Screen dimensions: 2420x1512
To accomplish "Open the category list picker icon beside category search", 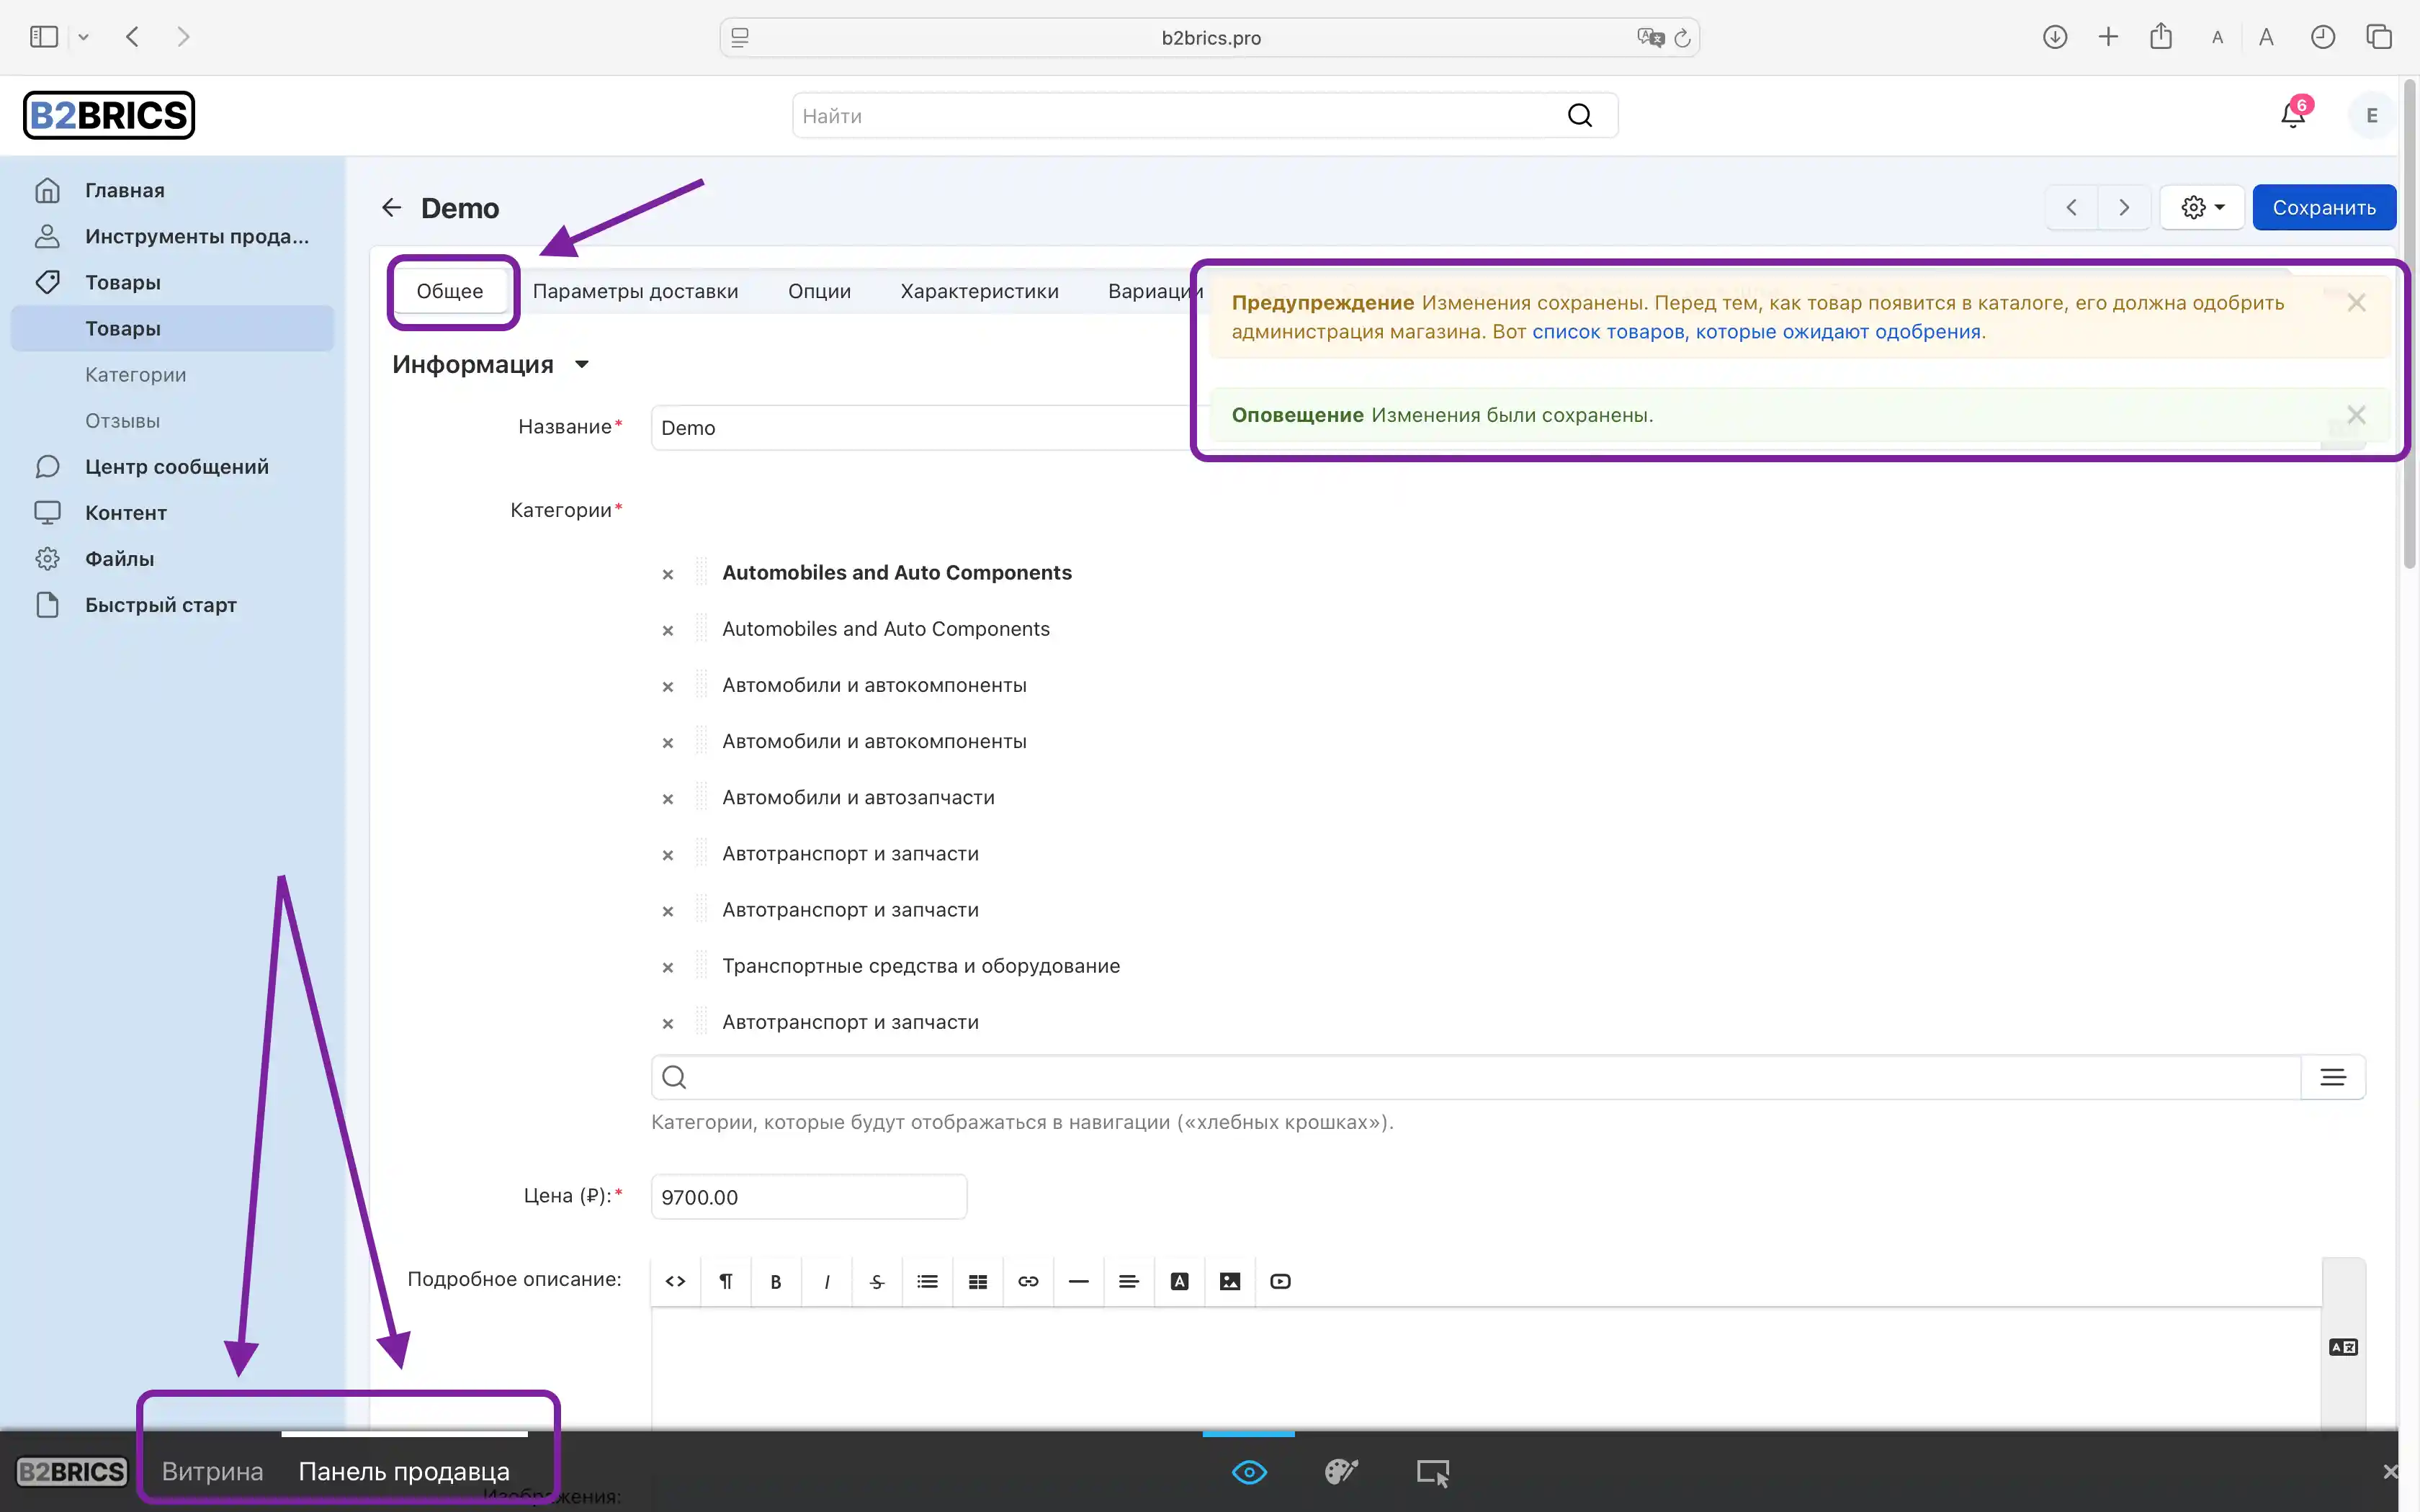I will [2333, 1077].
